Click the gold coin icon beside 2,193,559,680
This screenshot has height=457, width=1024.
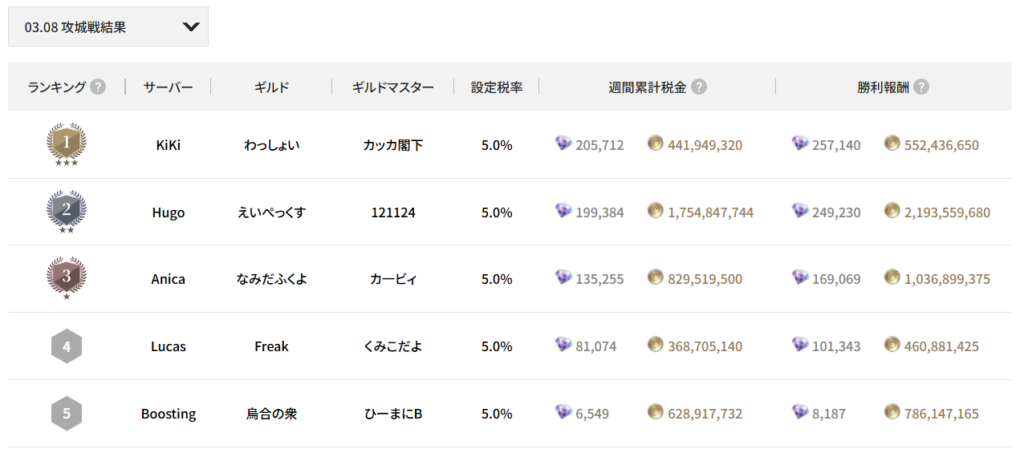[892, 212]
